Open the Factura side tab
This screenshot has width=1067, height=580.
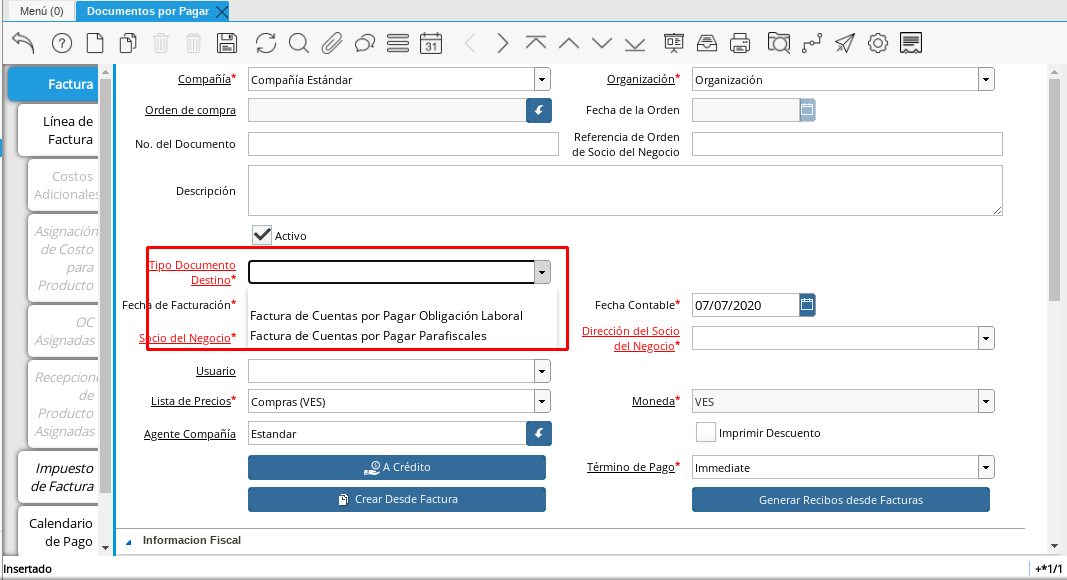click(x=55, y=84)
